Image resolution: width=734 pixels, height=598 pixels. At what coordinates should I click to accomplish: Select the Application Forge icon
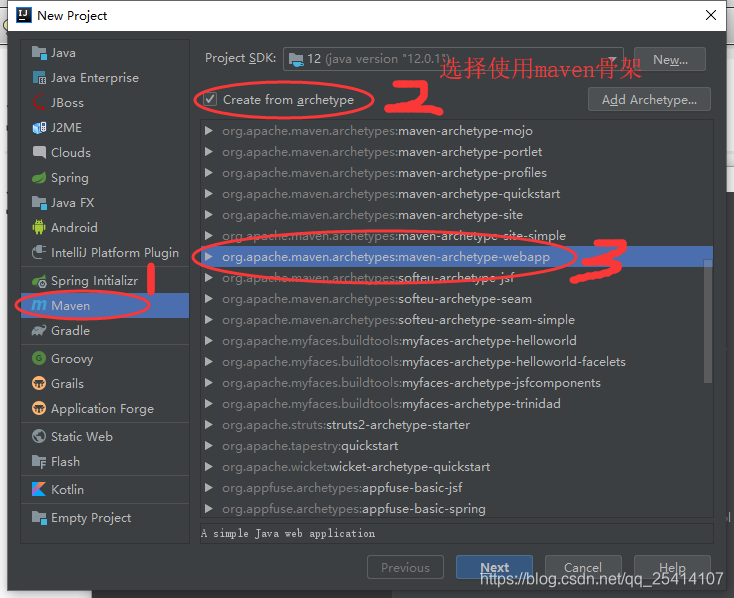point(39,408)
